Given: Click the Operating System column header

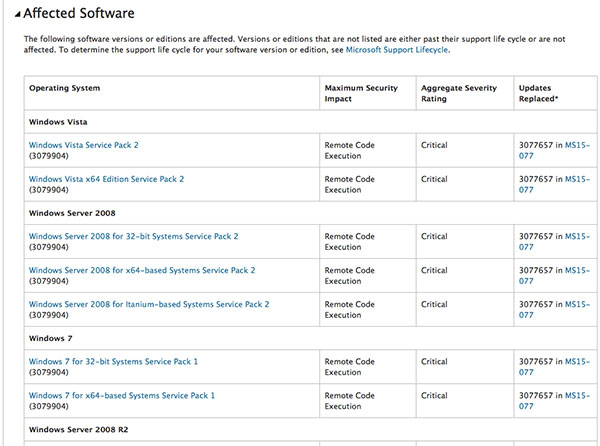Looking at the screenshot, I should [x=64, y=88].
